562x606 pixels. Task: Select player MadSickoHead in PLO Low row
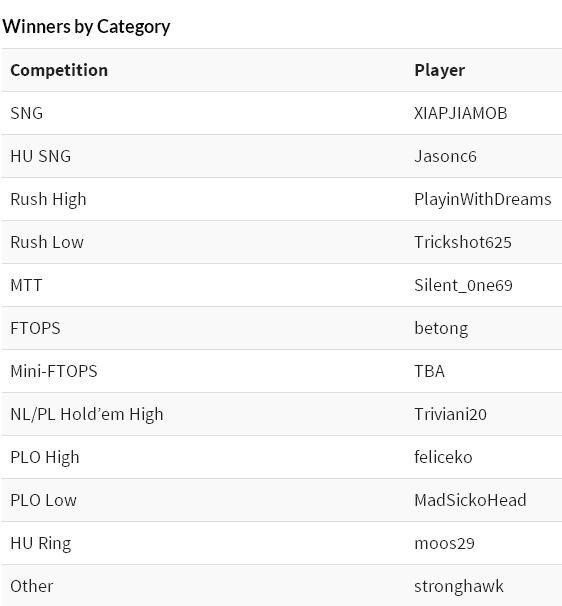tap(470, 500)
